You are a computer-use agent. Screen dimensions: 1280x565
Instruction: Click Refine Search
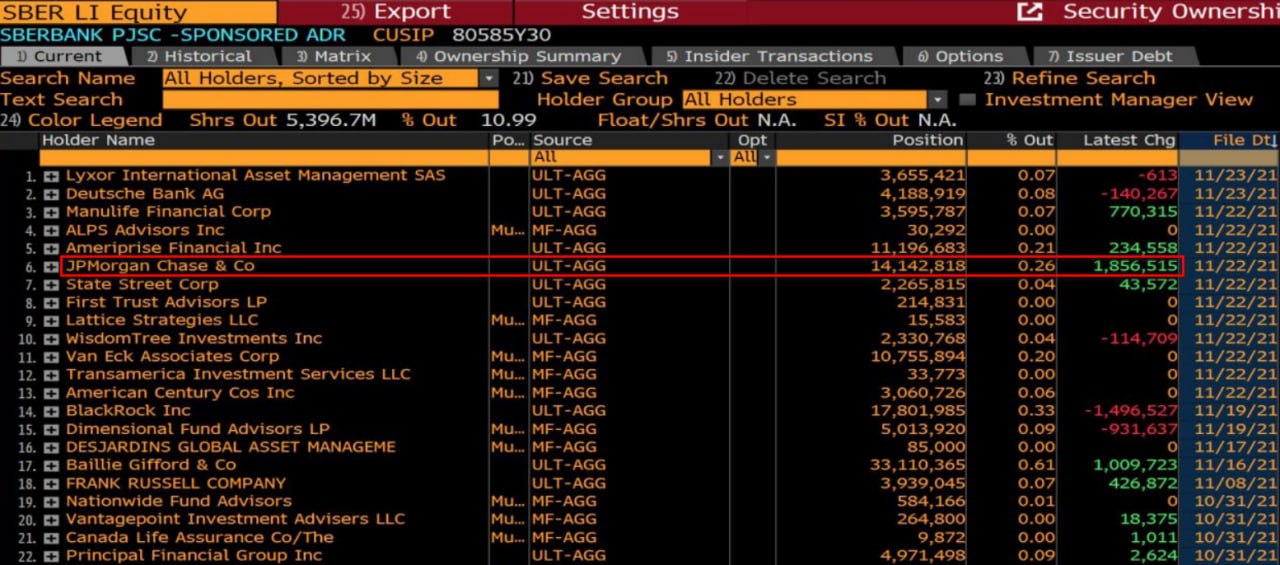1069,78
